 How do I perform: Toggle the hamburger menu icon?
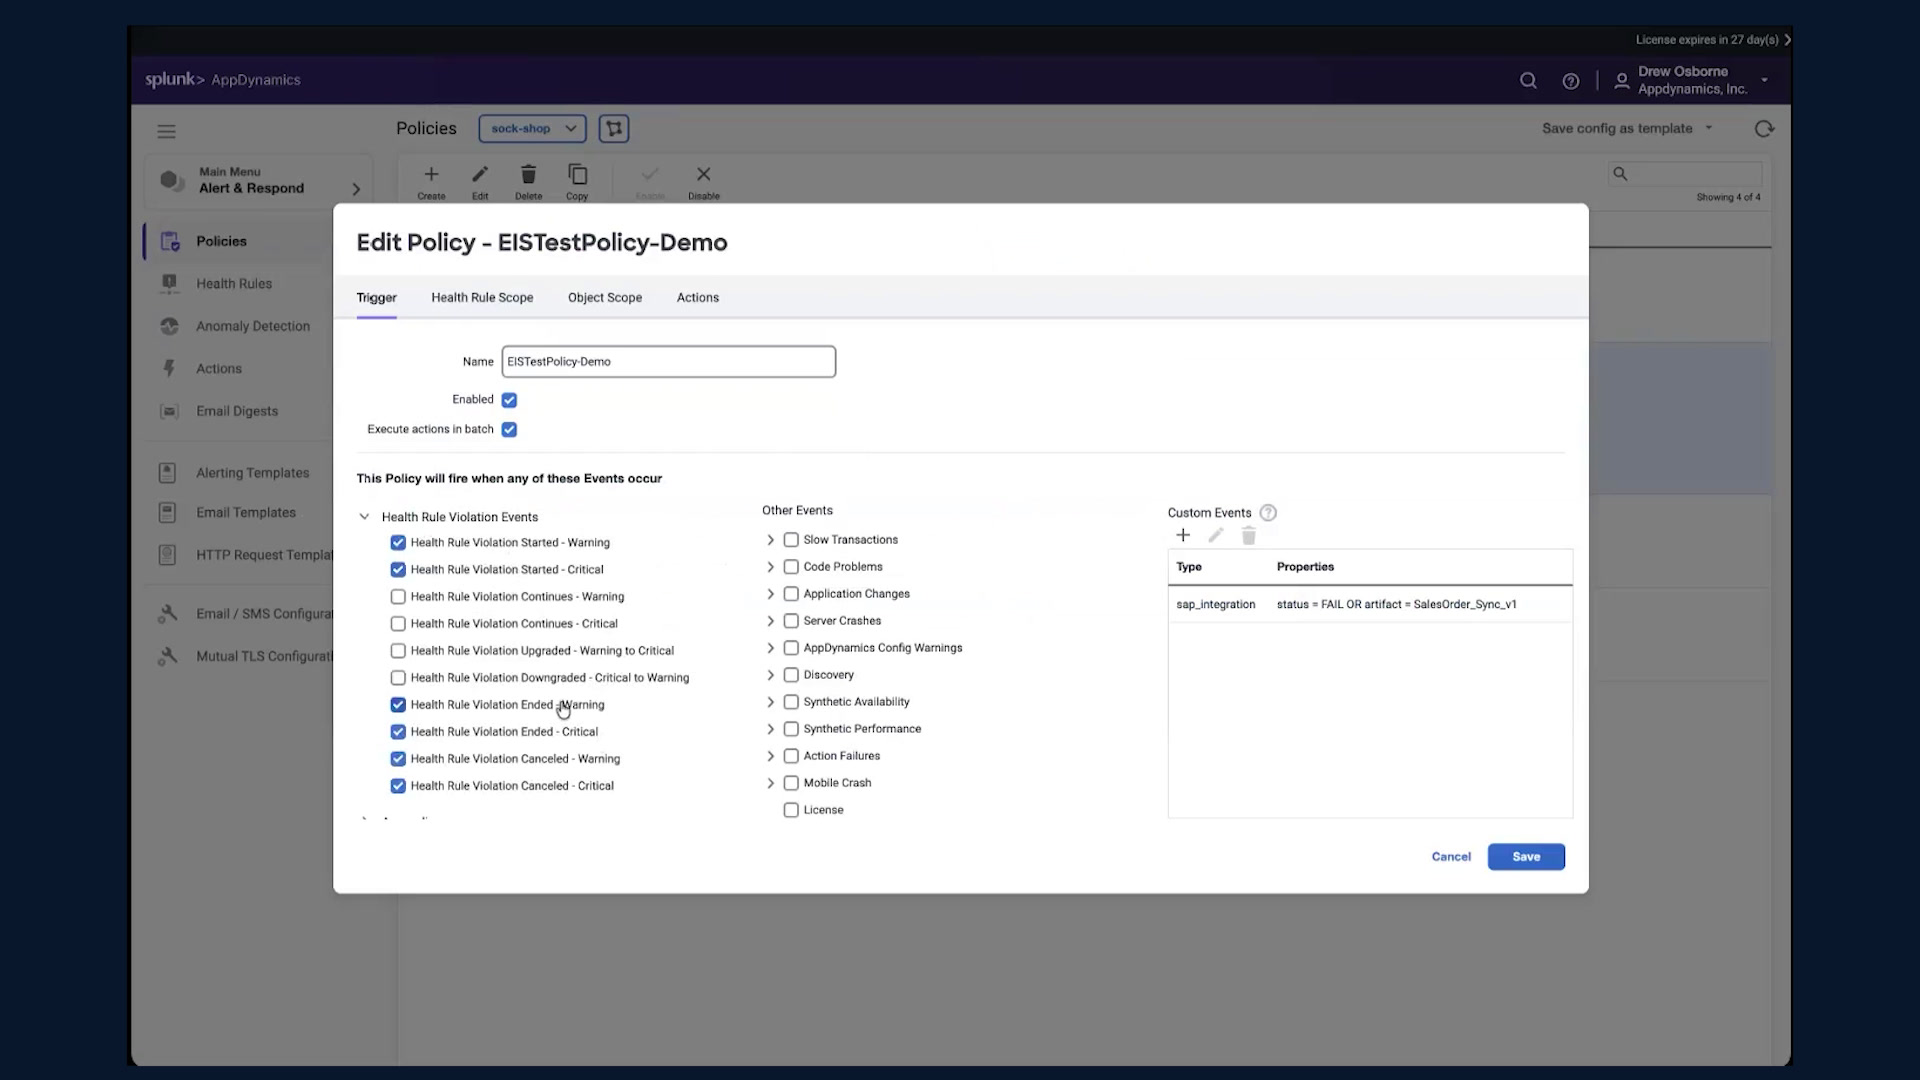pyautogui.click(x=166, y=131)
